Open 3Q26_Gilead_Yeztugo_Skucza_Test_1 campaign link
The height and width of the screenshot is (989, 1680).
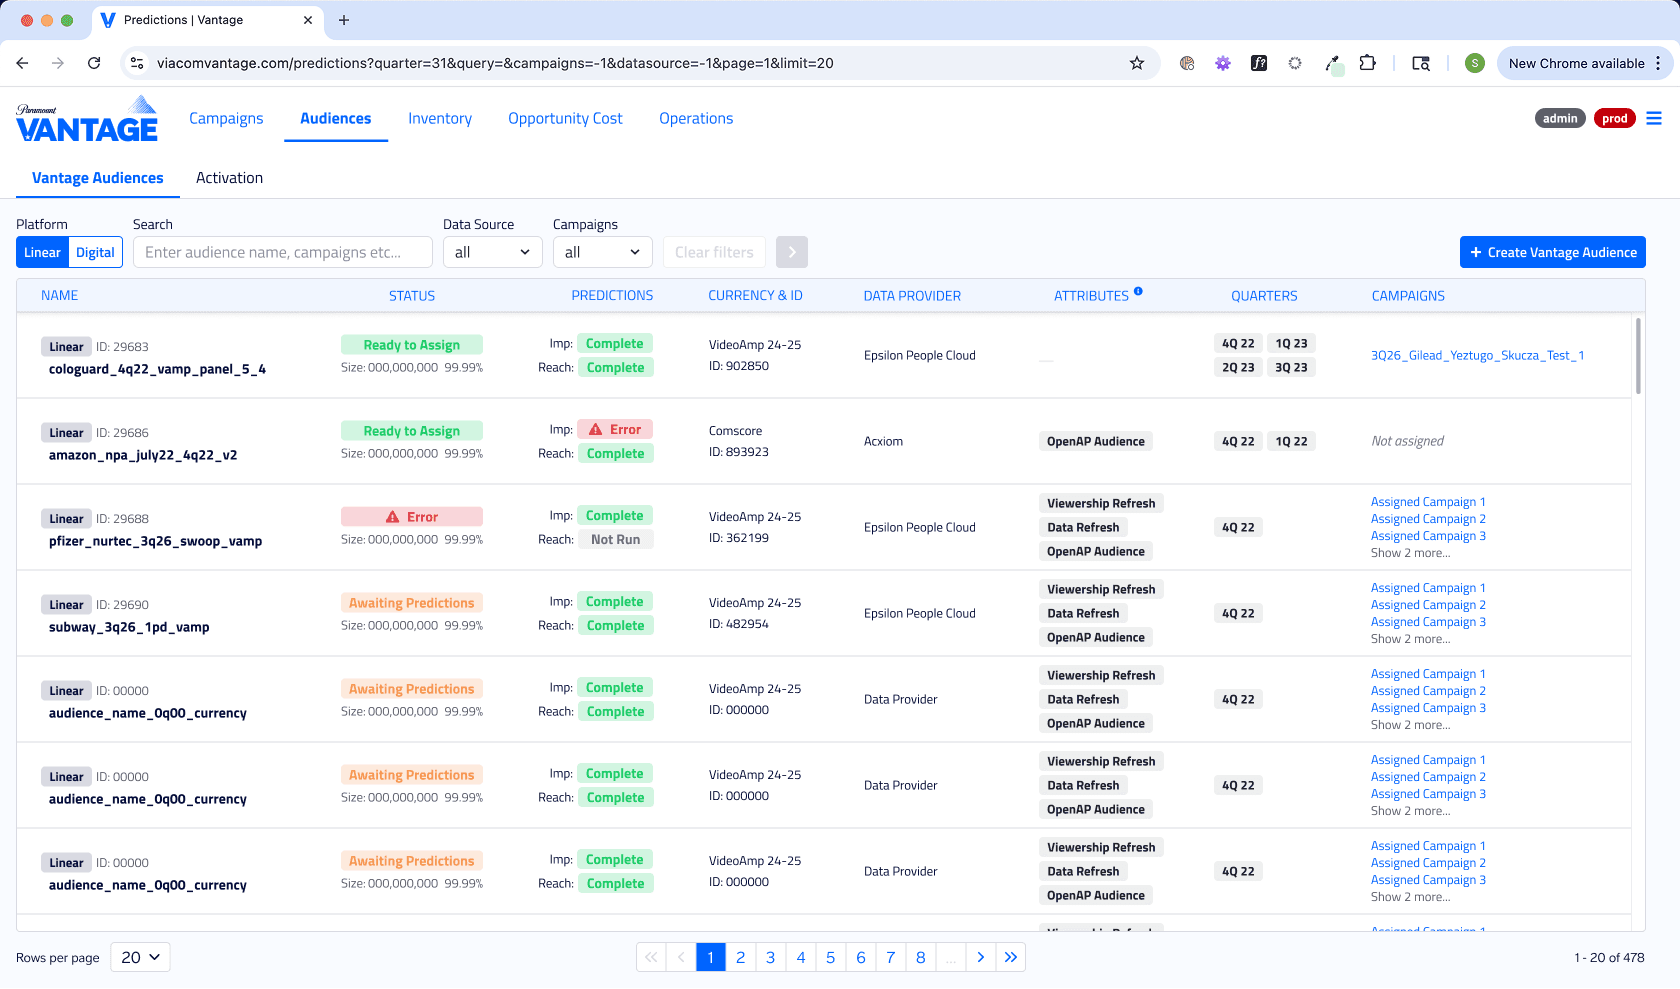pos(1477,355)
